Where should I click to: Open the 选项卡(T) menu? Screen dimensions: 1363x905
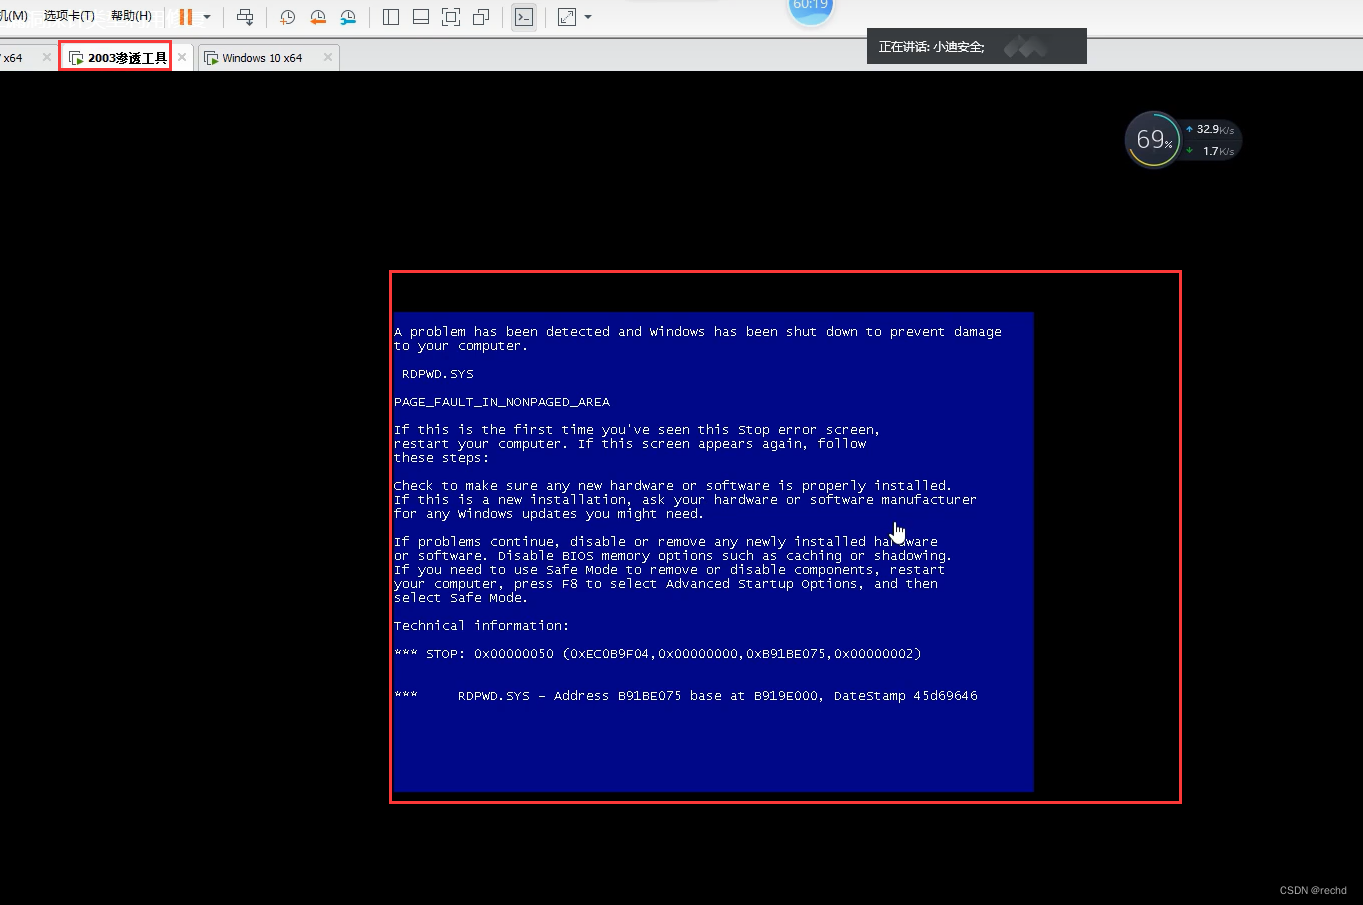click(69, 16)
